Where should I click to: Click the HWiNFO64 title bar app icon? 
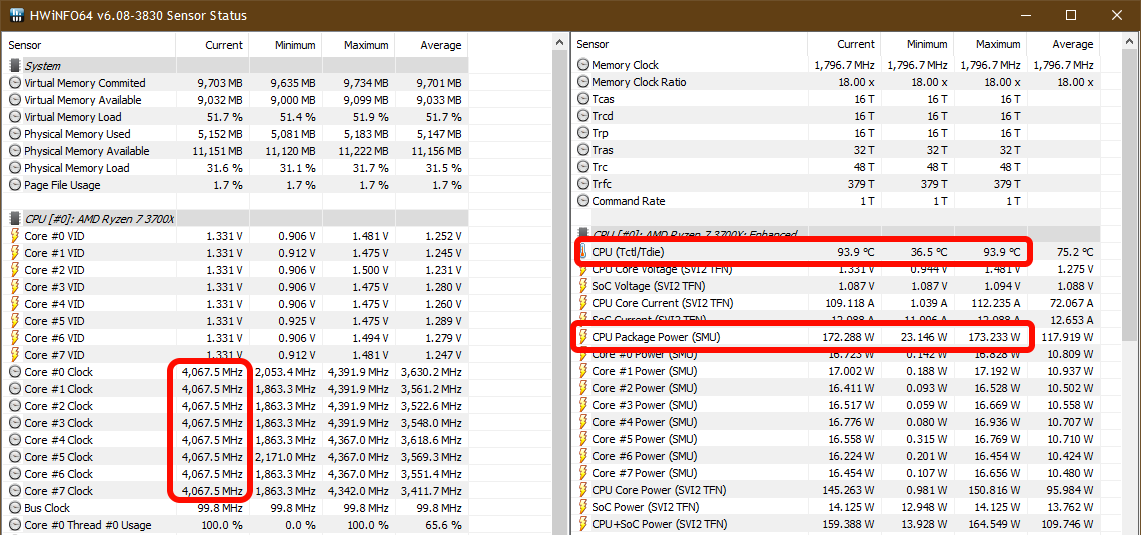pyautogui.click(x=17, y=15)
